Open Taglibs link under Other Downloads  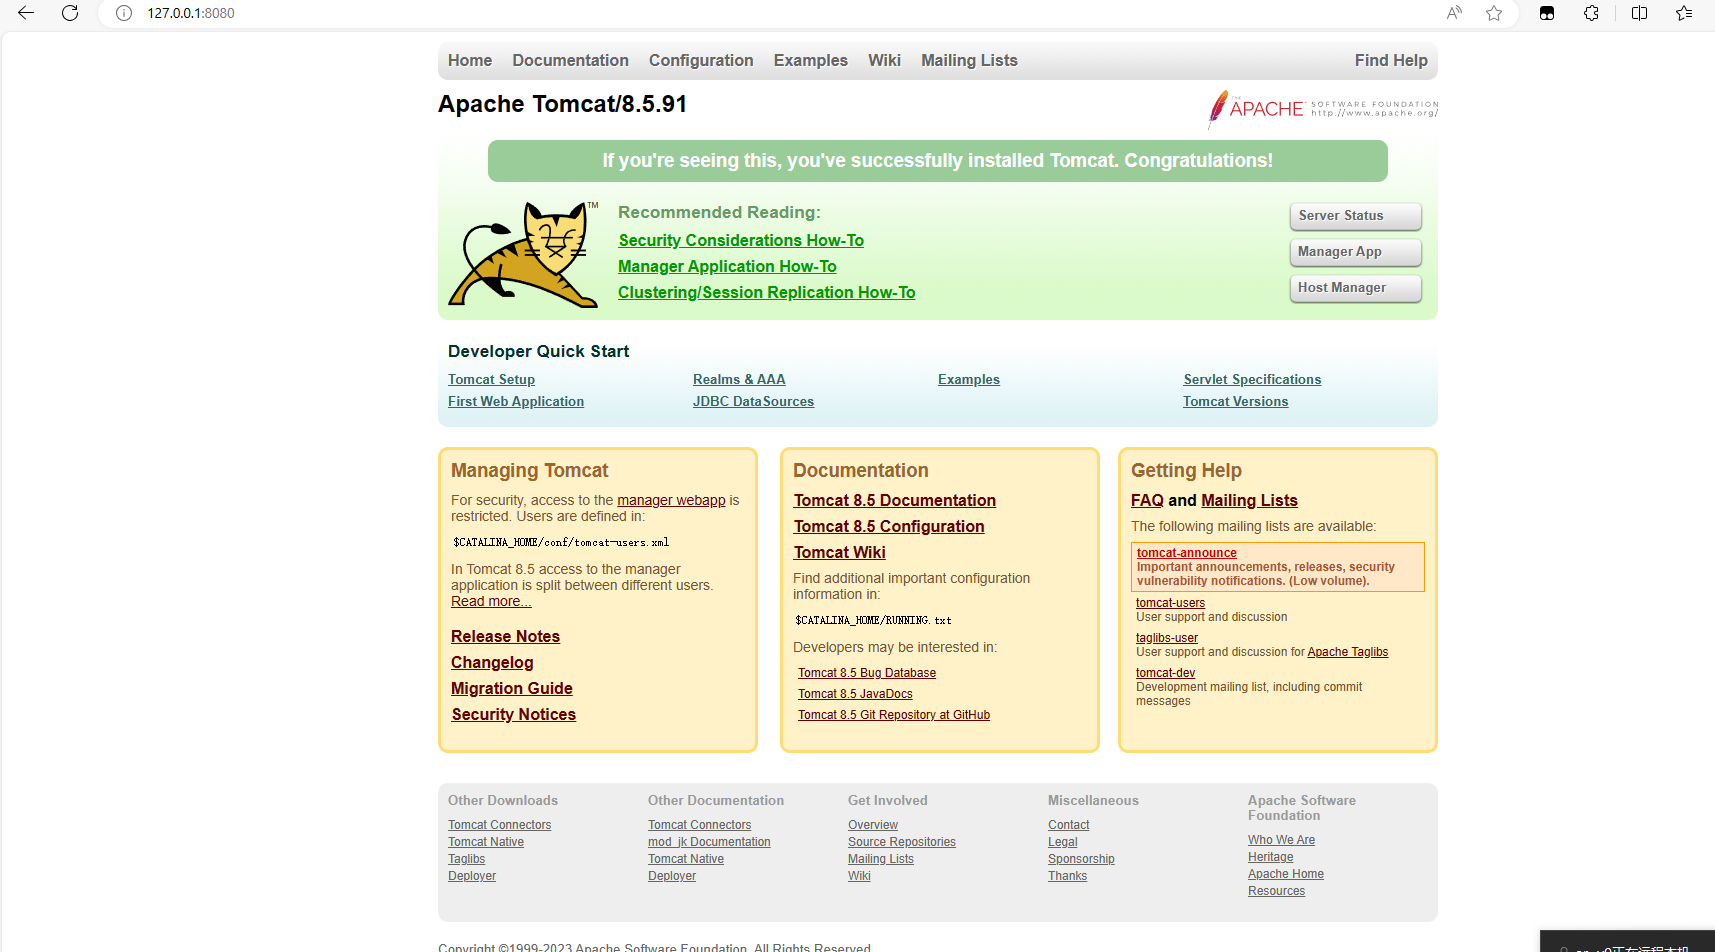(466, 859)
